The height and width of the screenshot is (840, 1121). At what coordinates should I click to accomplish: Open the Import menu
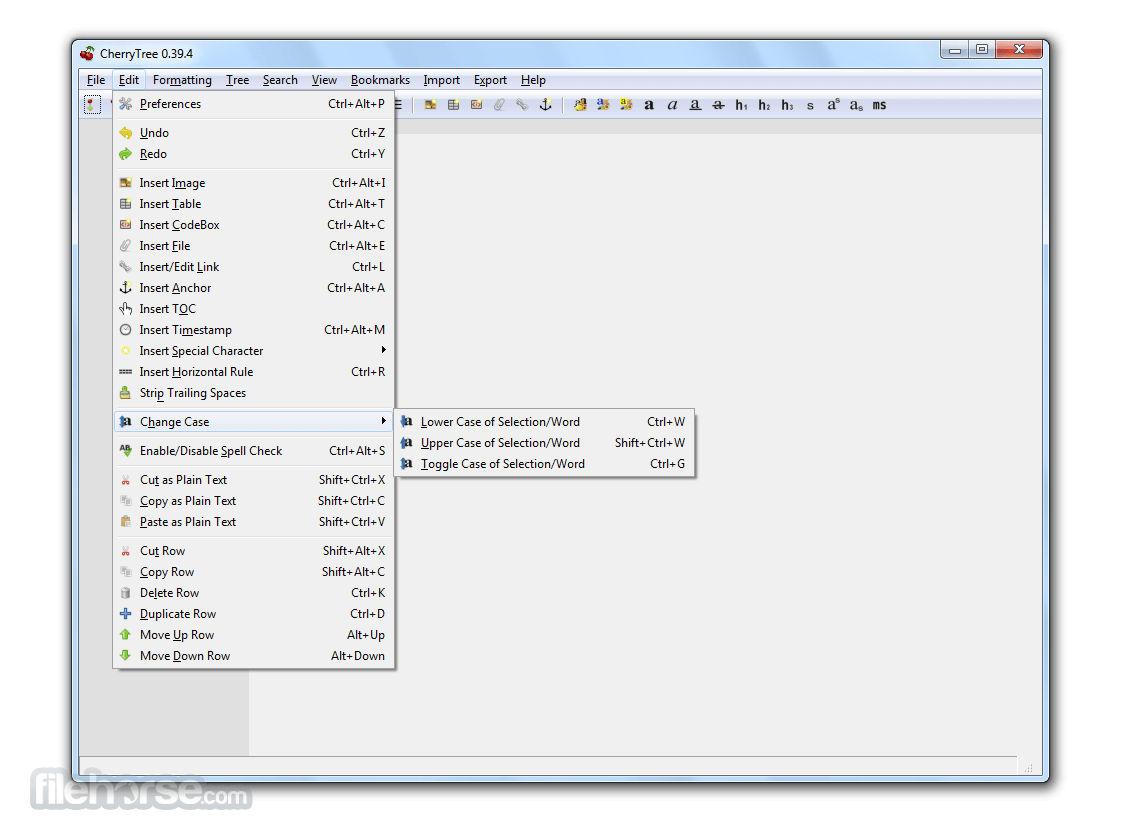tap(441, 80)
